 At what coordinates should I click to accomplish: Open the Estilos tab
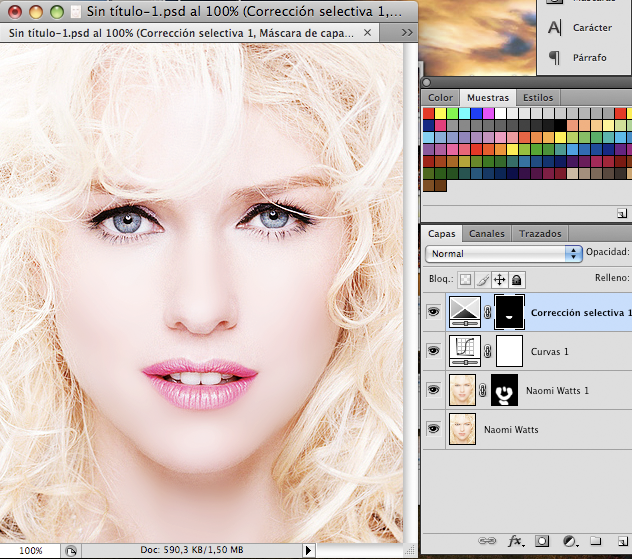[x=538, y=98]
